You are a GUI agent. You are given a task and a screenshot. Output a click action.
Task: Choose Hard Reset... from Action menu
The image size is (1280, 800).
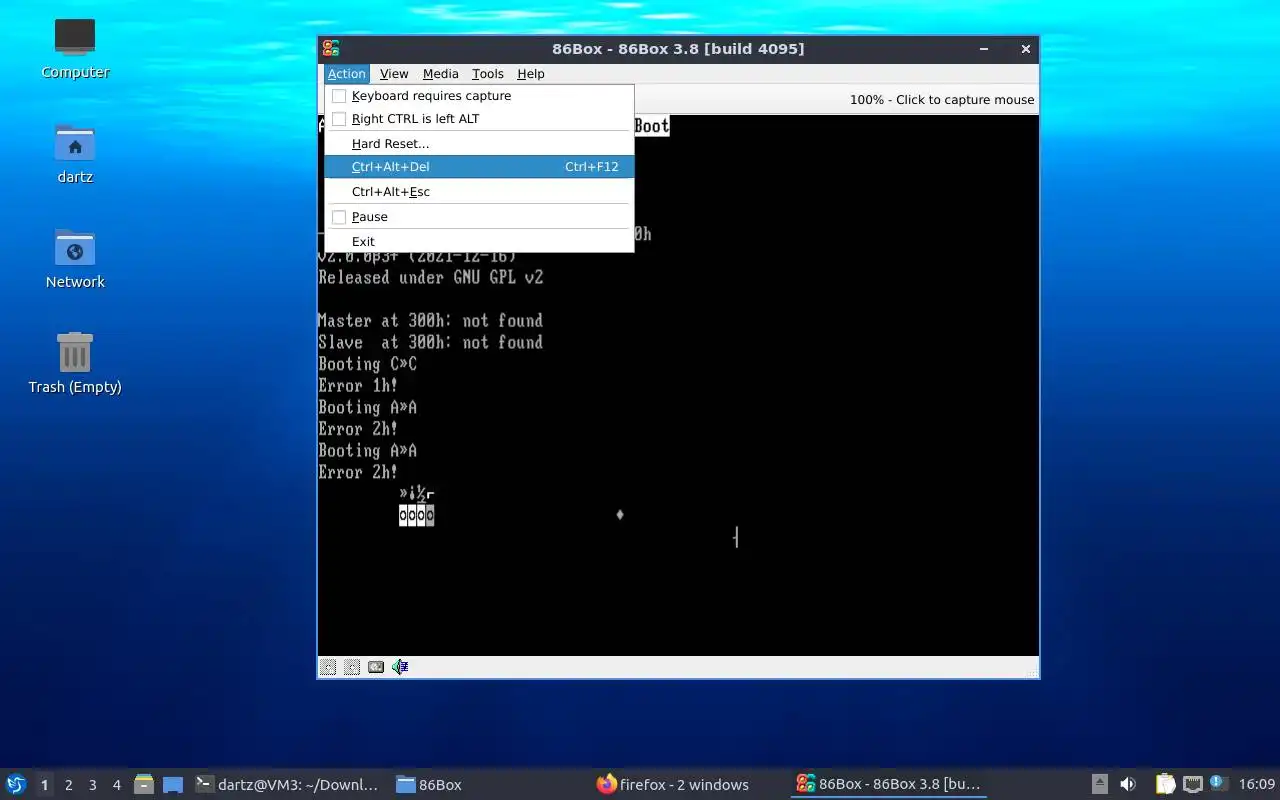point(479,144)
